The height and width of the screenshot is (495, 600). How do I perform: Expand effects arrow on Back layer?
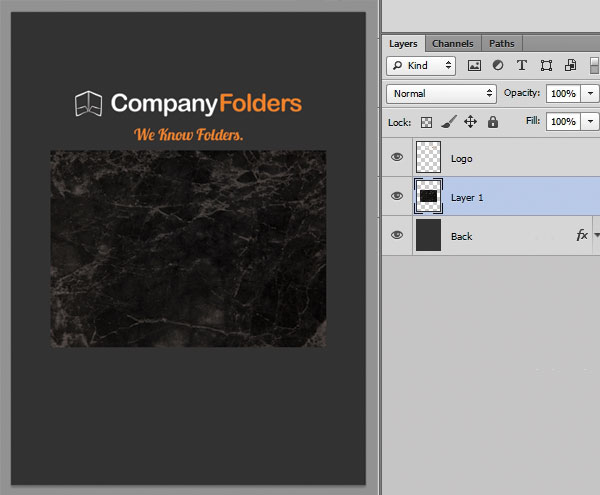pos(597,235)
